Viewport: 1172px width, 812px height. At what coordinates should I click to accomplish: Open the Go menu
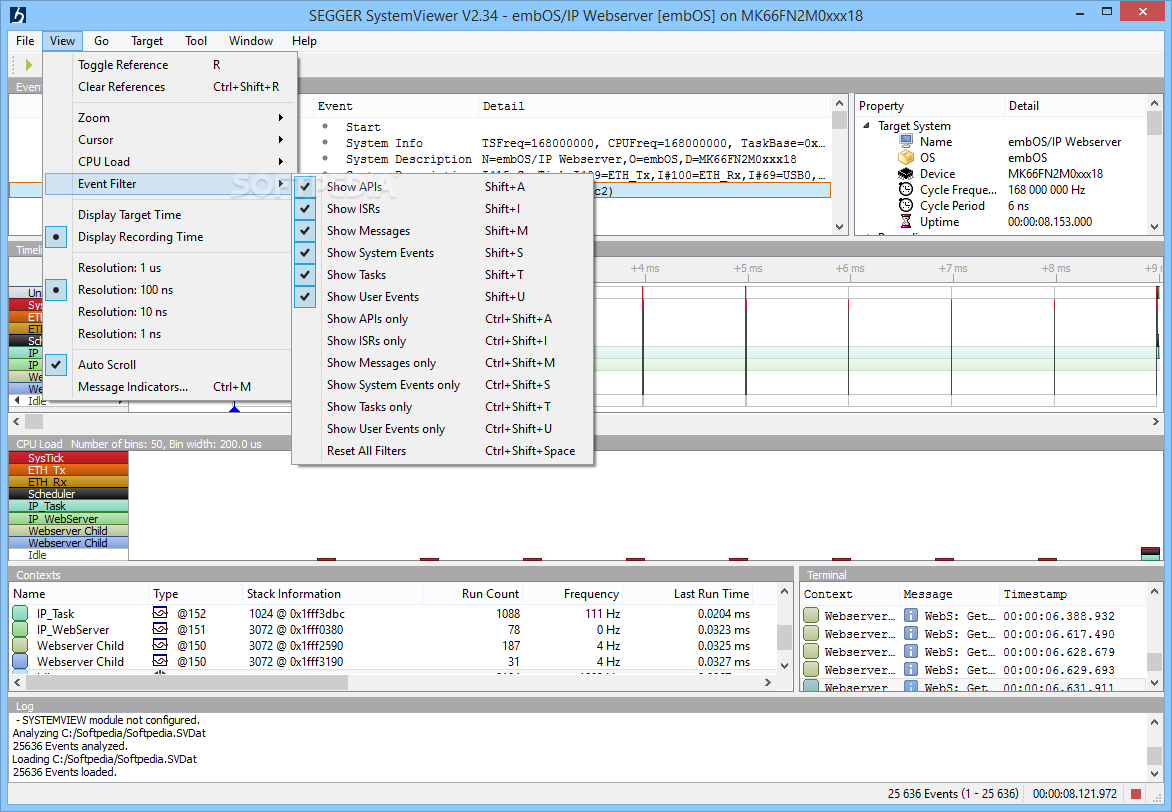click(102, 41)
